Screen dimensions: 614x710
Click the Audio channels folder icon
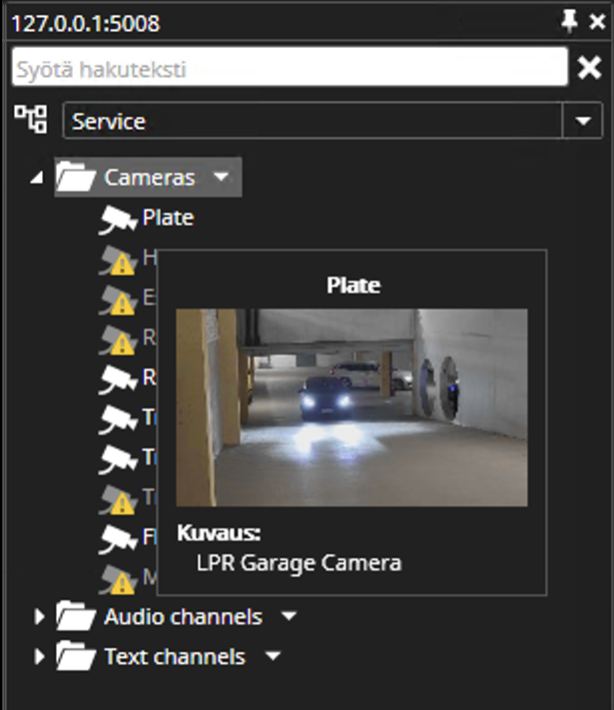click(x=76, y=616)
